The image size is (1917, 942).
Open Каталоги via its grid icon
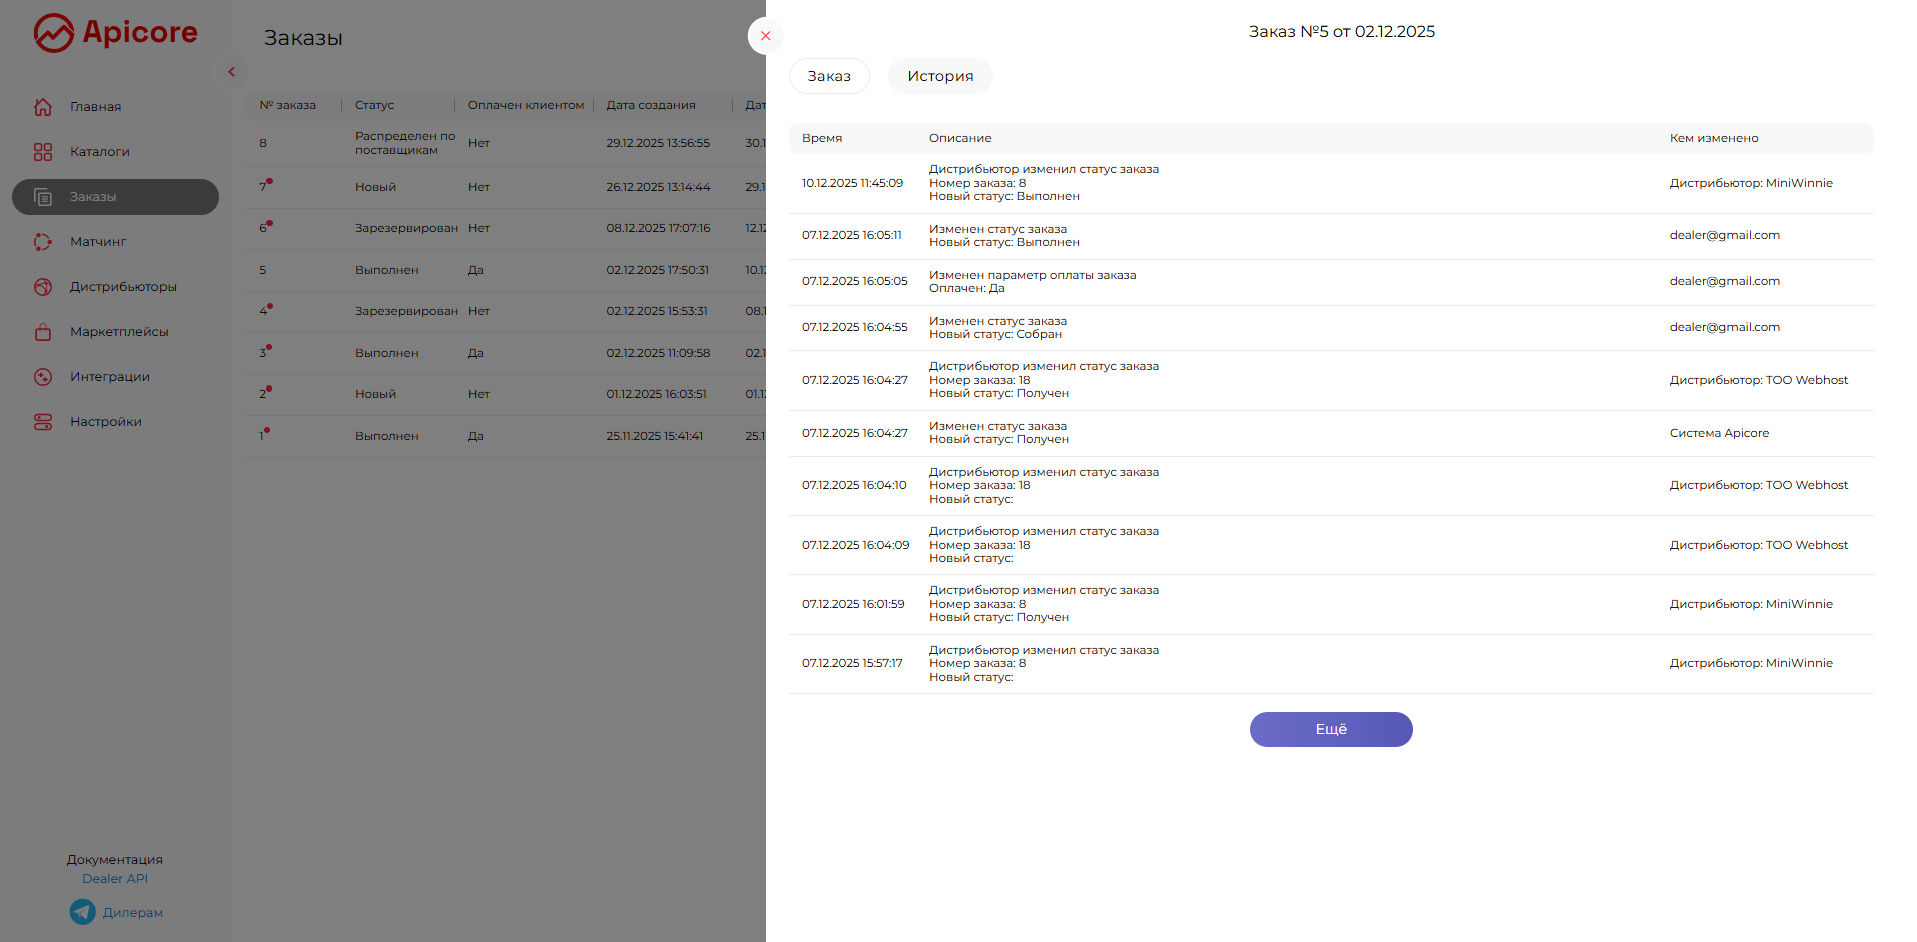(x=43, y=152)
